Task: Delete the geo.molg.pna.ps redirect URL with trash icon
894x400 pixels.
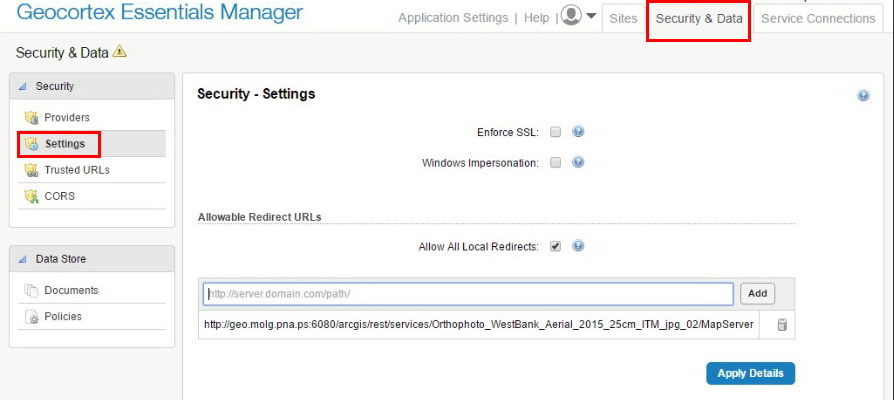Action: [782, 325]
